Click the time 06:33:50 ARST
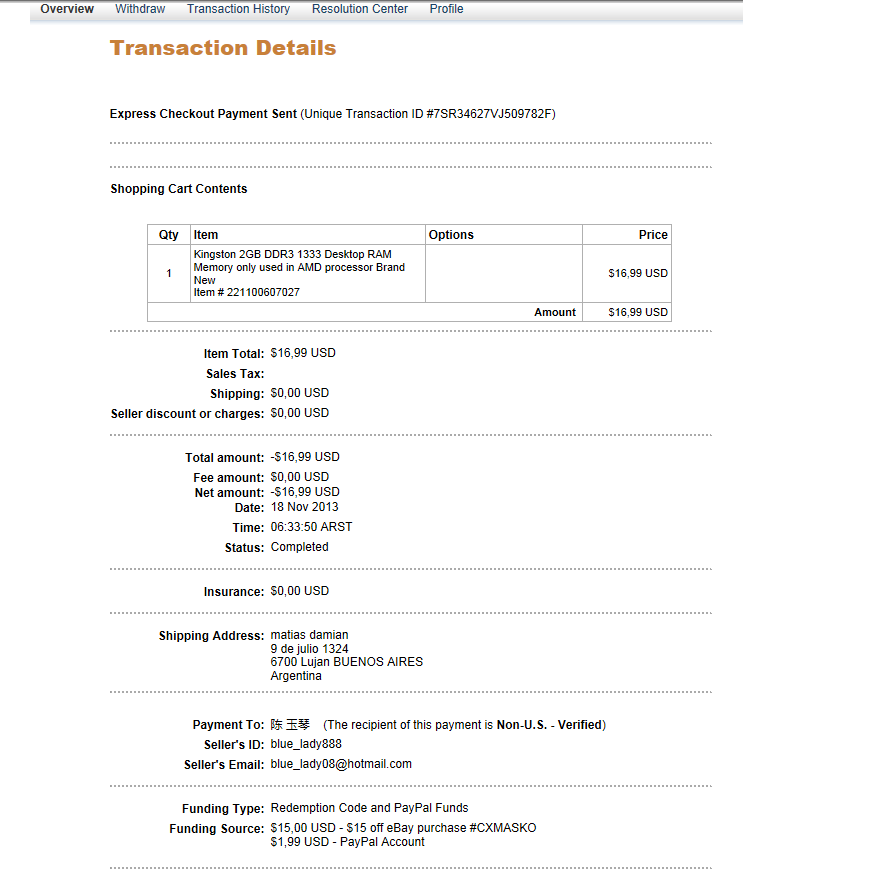The height and width of the screenshot is (875, 873). [311, 527]
